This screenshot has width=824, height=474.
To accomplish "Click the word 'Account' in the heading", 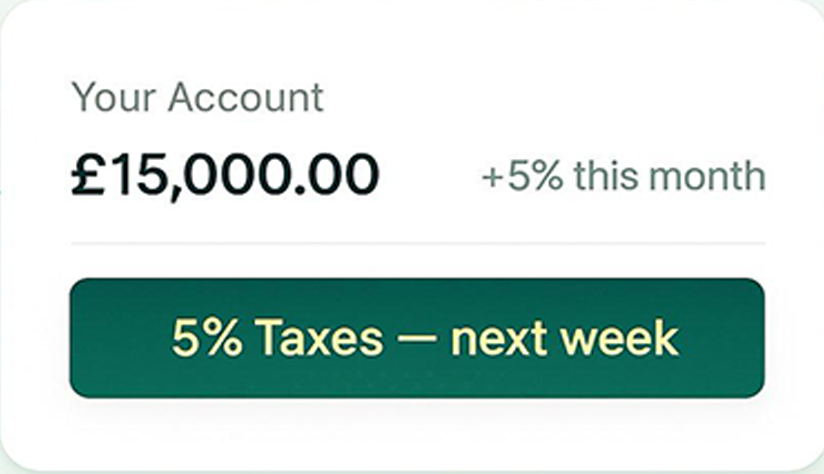I will (245, 98).
